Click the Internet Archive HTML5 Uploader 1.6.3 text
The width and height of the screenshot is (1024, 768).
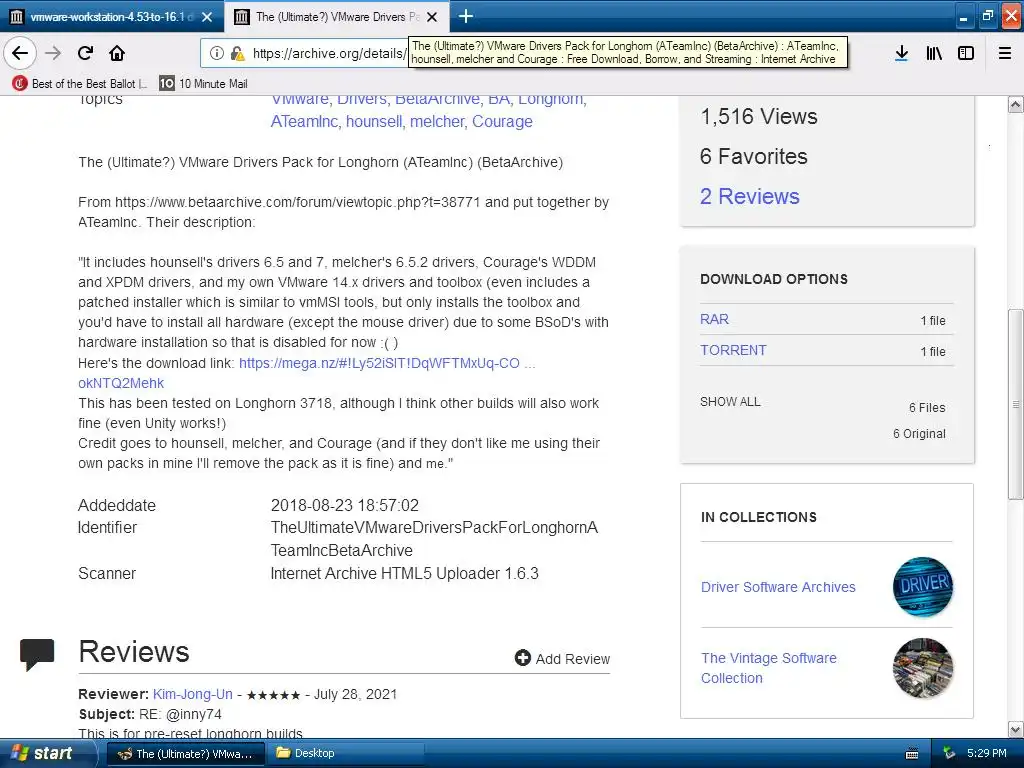click(x=404, y=573)
